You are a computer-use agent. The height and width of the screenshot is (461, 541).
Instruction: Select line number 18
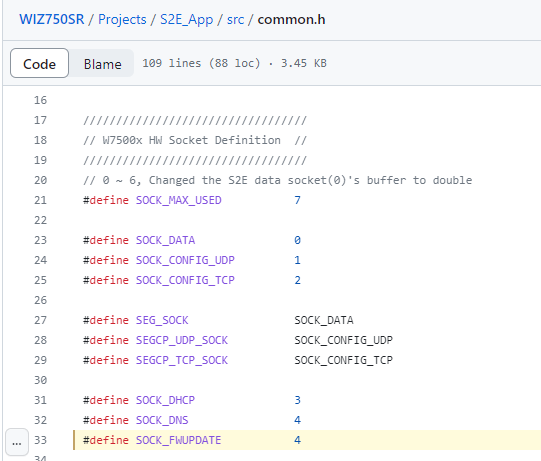click(40, 140)
